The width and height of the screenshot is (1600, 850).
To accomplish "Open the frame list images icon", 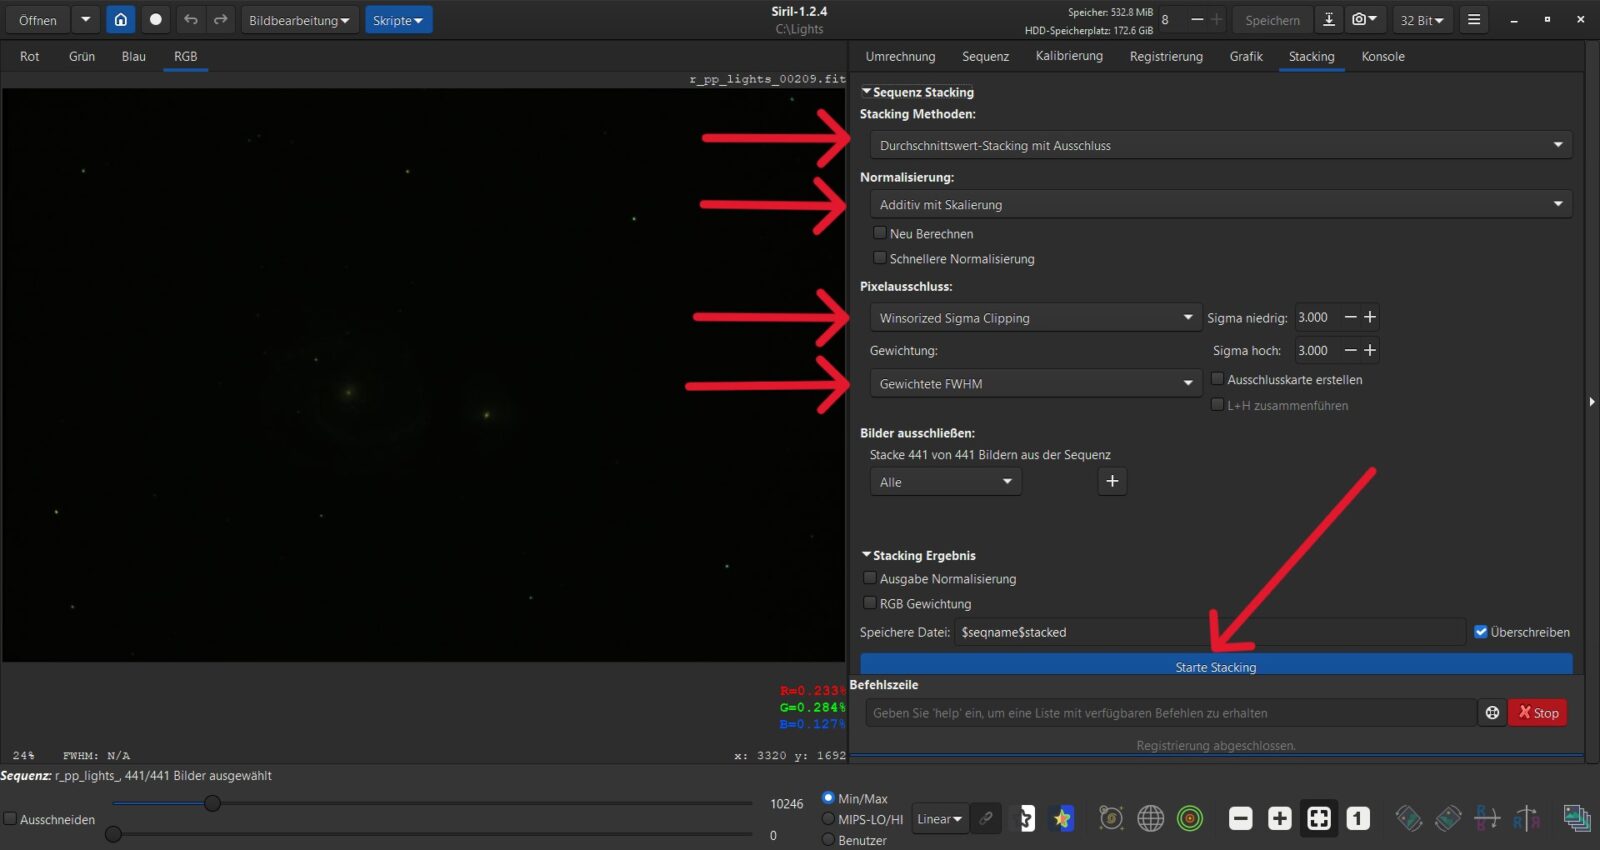I will coord(1577,819).
